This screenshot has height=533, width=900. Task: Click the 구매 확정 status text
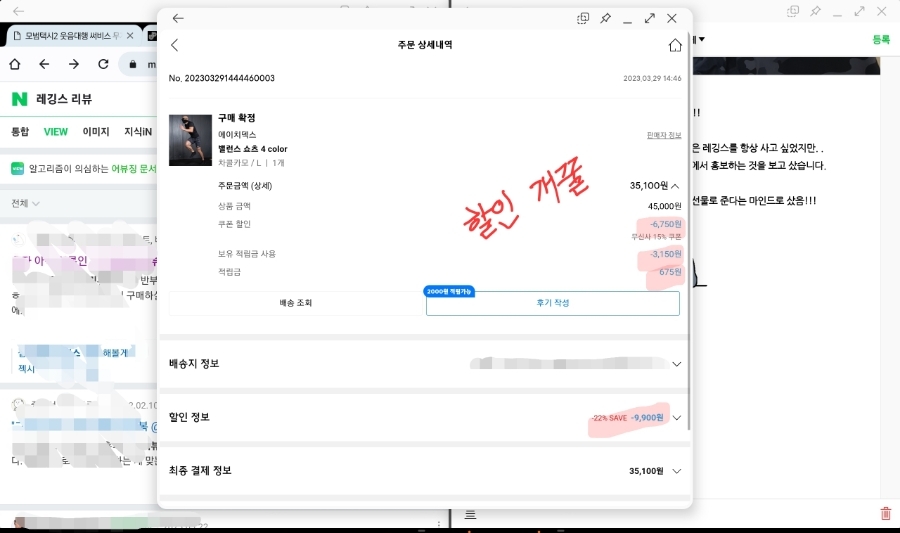coord(236,118)
